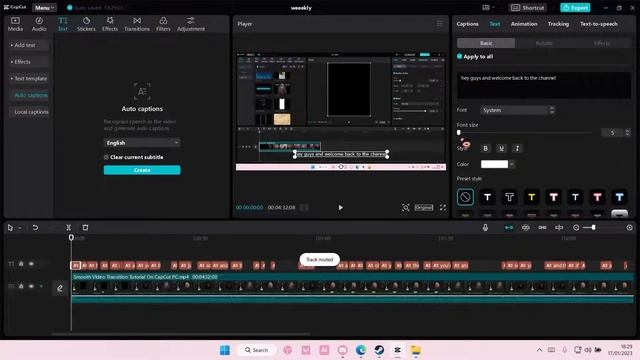Click the Windows Start button

click(224, 350)
